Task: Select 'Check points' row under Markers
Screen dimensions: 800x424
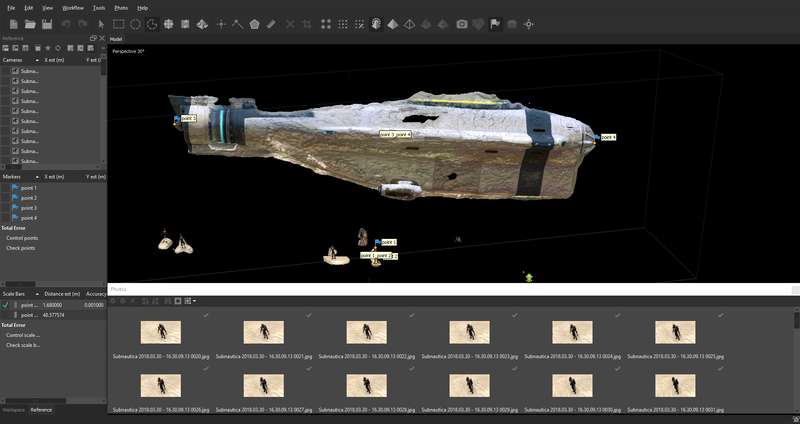Action: (20, 248)
